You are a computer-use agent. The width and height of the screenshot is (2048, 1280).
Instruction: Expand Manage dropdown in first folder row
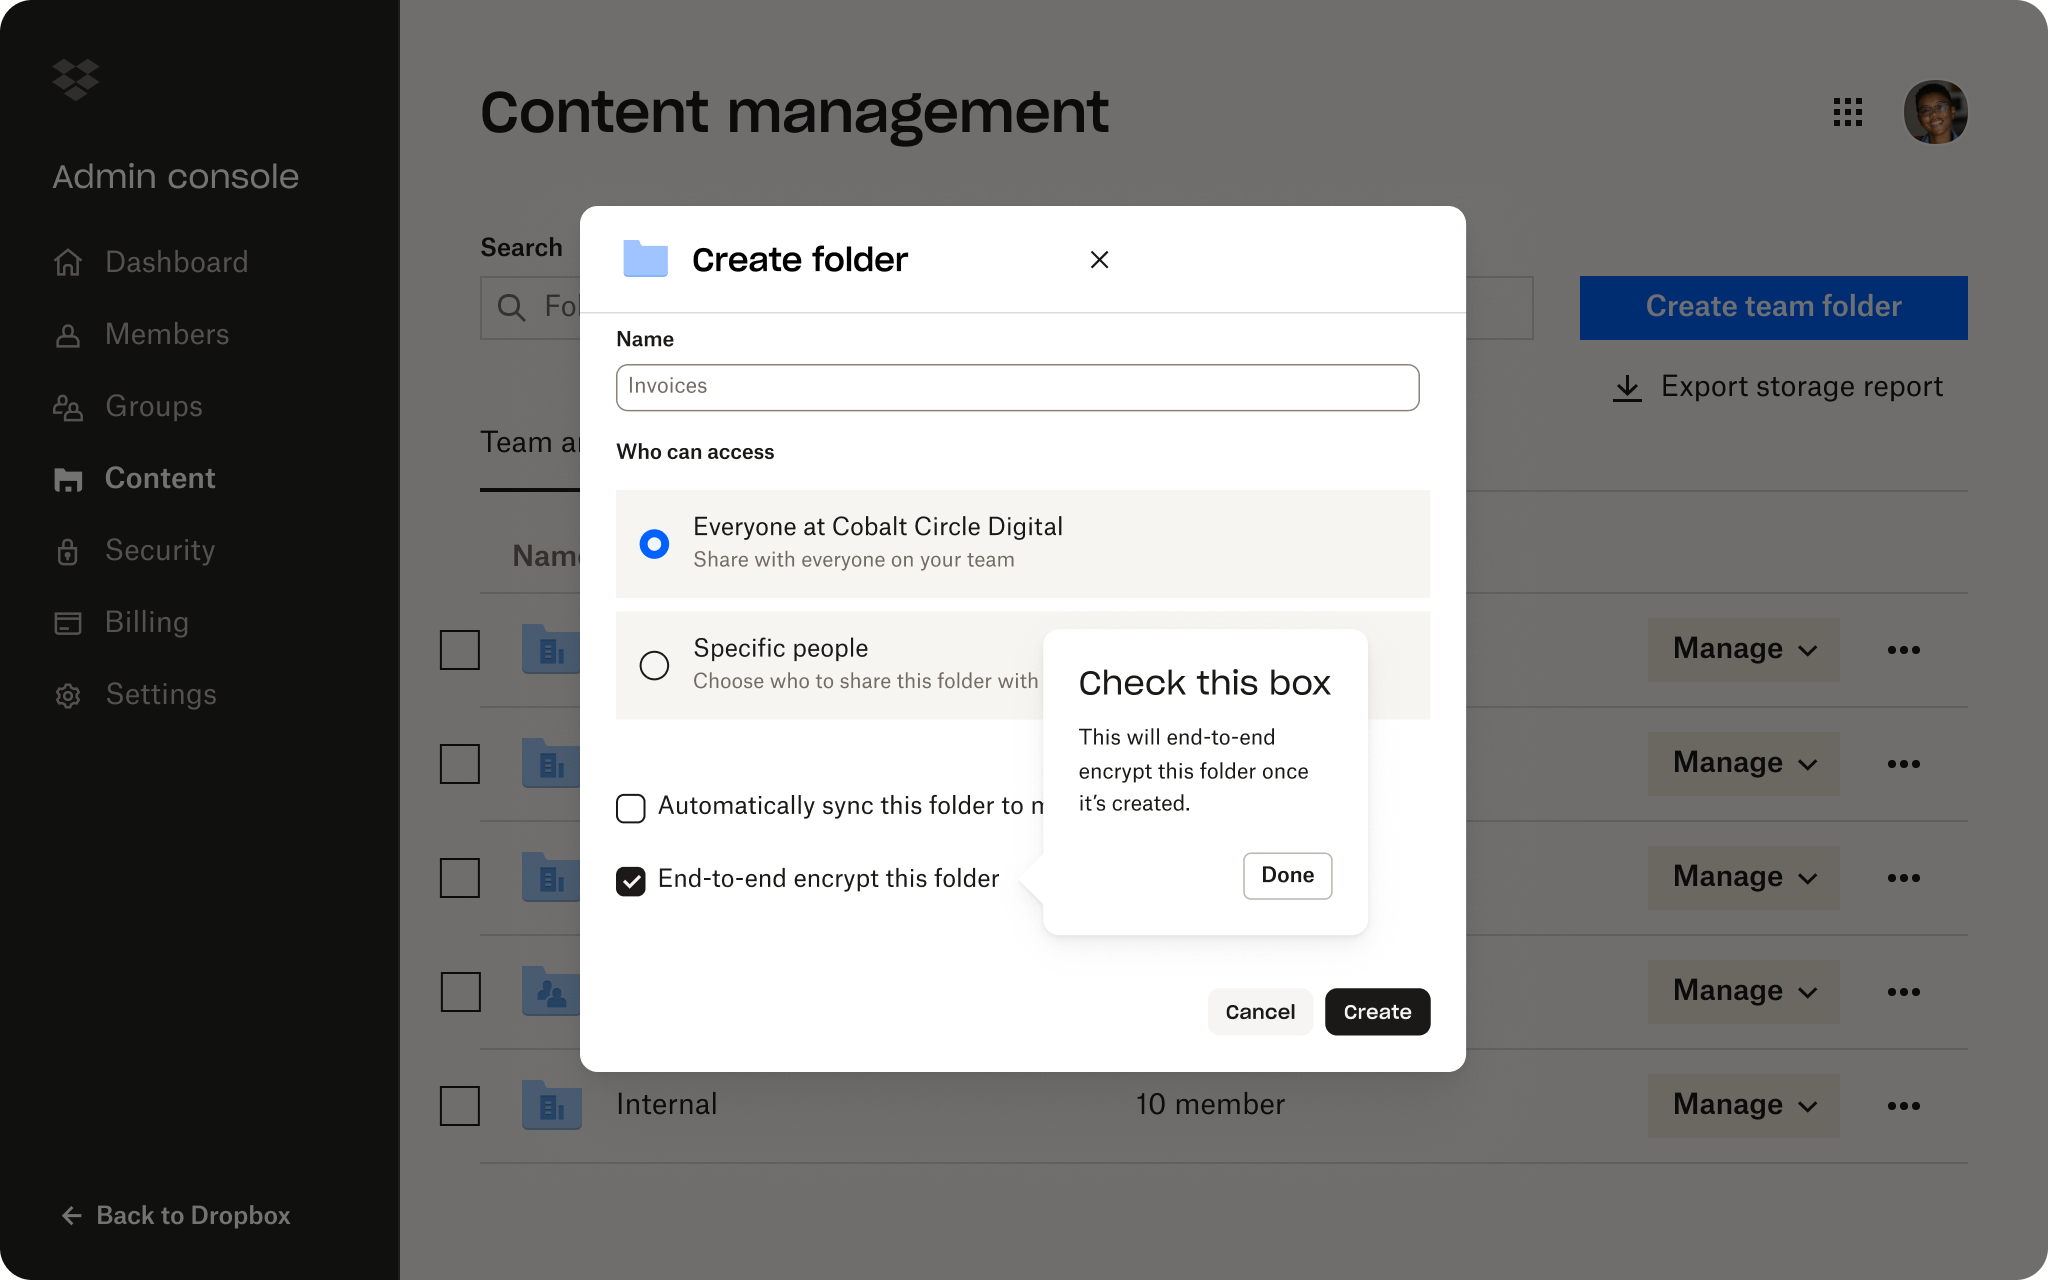tap(1743, 649)
